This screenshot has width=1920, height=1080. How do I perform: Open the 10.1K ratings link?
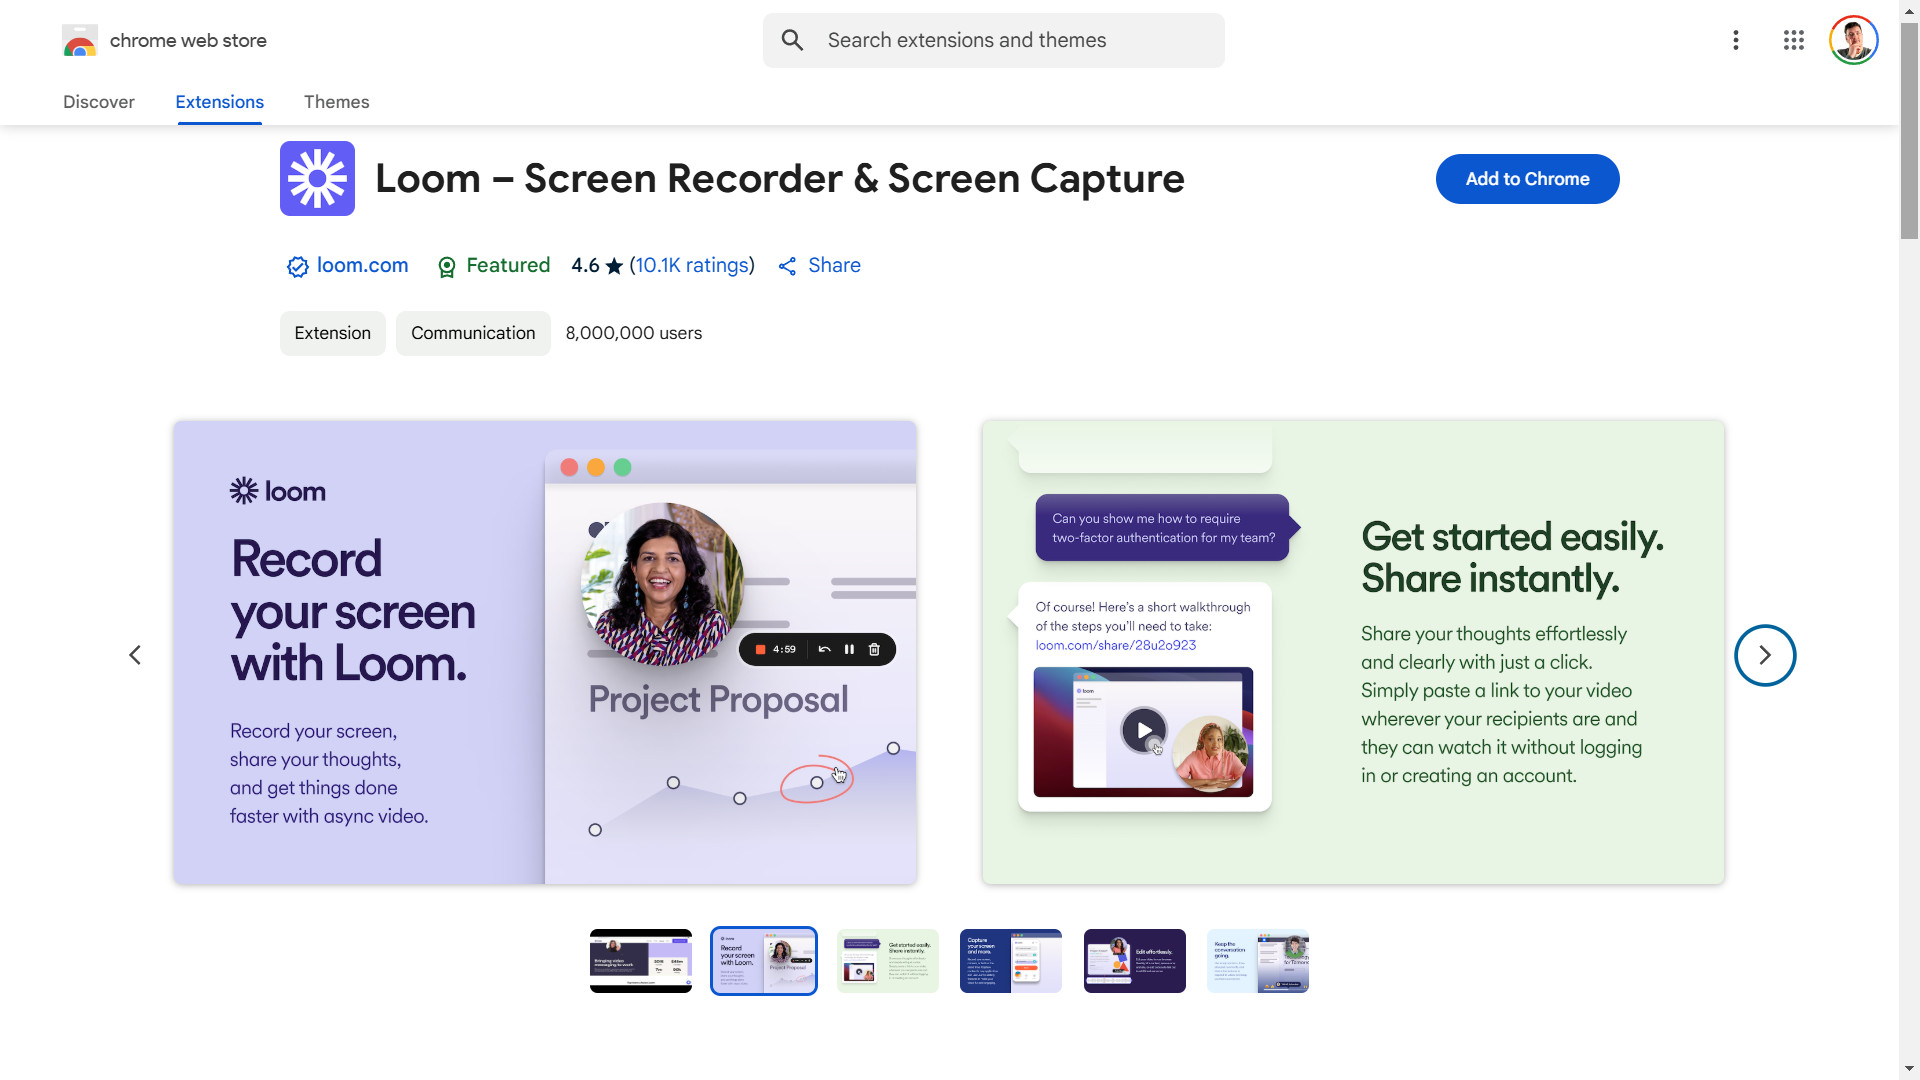point(692,265)
